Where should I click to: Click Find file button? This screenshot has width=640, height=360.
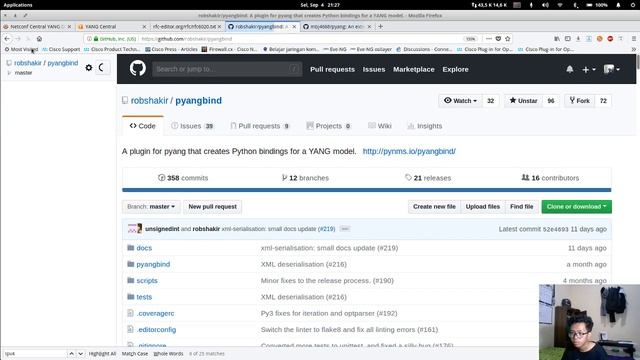coord(522,207)
